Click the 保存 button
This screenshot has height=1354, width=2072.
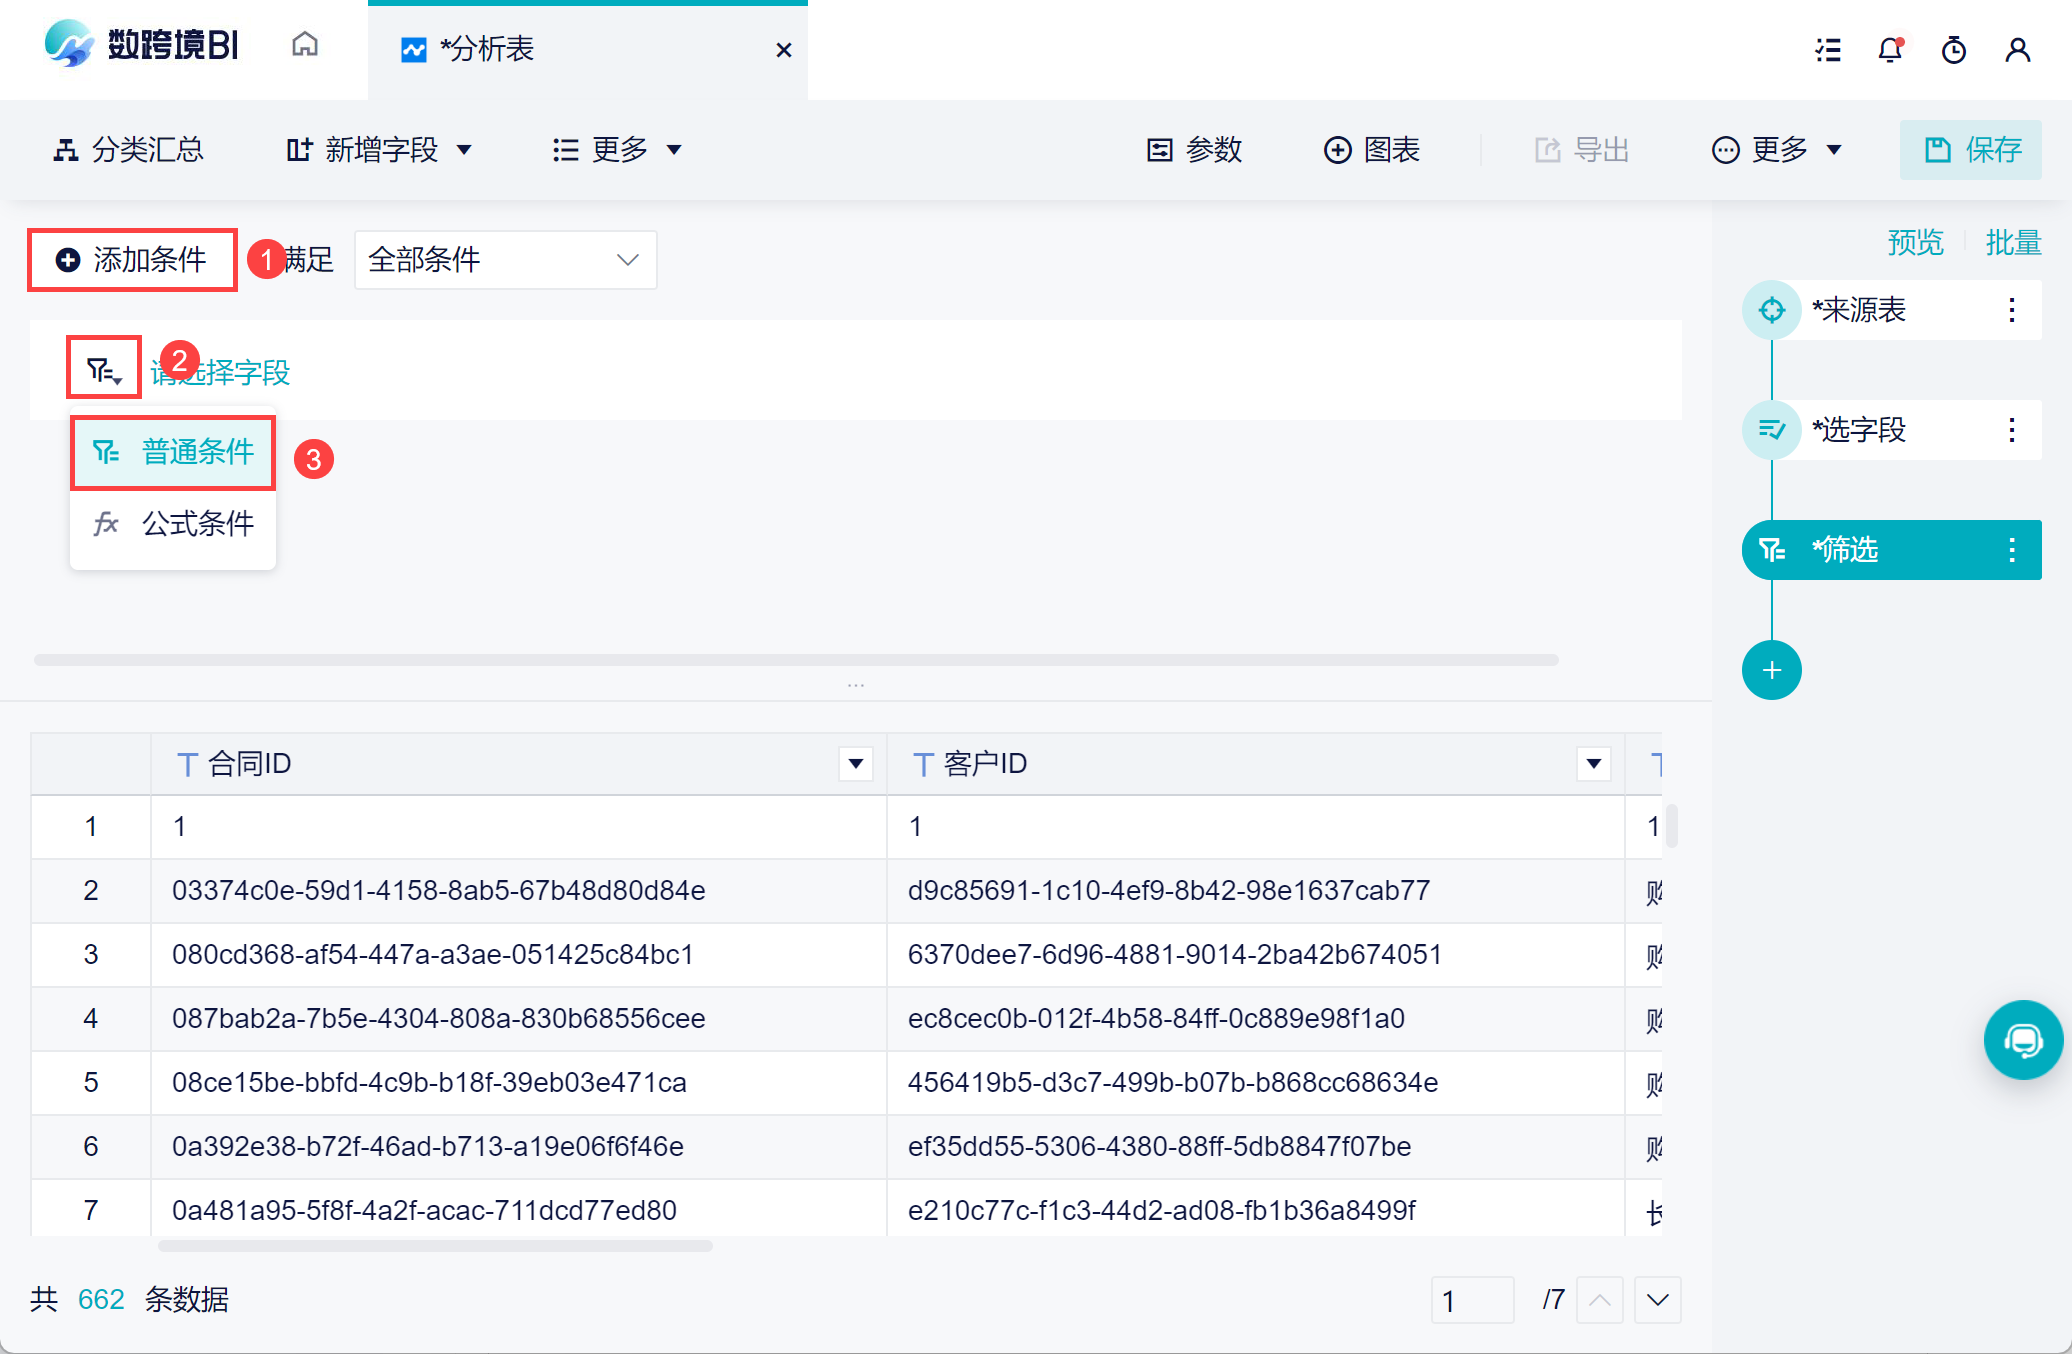click(1971, 150)
